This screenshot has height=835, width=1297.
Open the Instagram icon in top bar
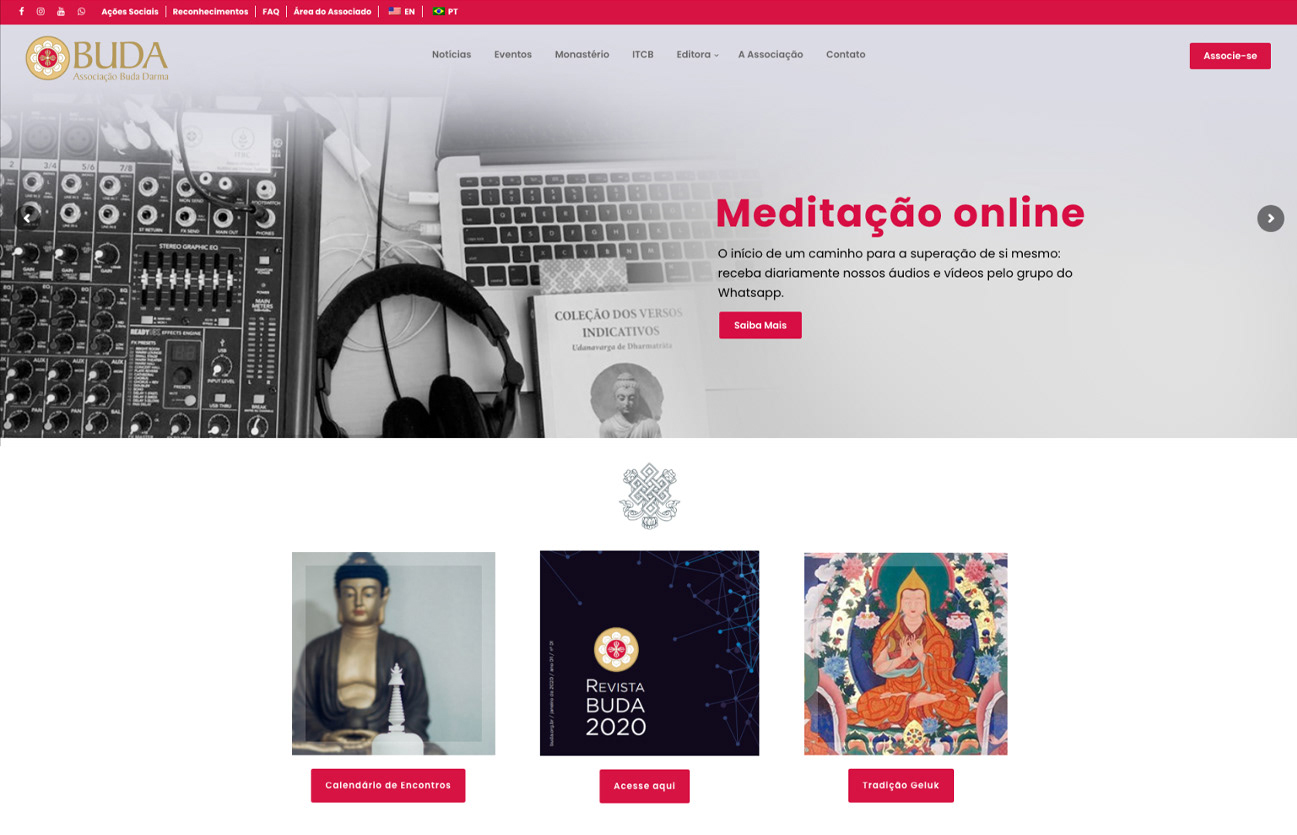41,12
